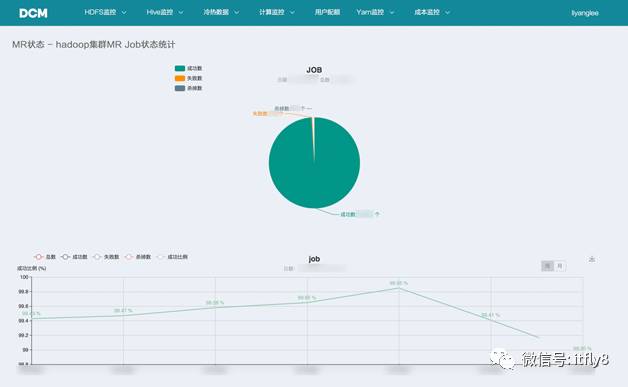Toggle the 杀掉数 series in line chart legend
628x387 pixels.
(x=138, y=257)
